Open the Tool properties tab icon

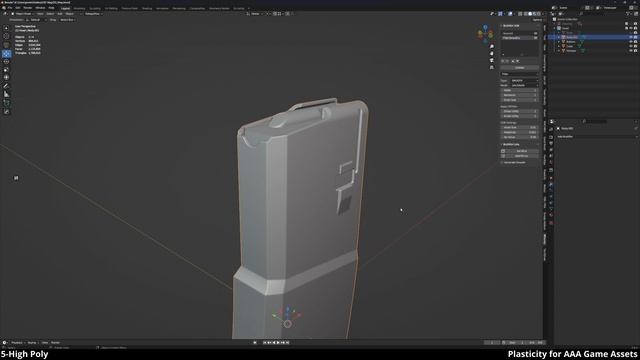551,130
